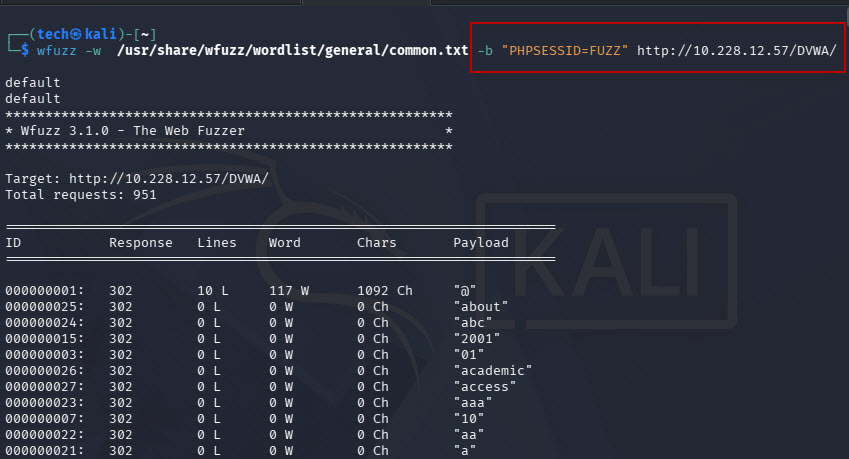
Task: Click result ID 000000001
Action: (45, 291)
